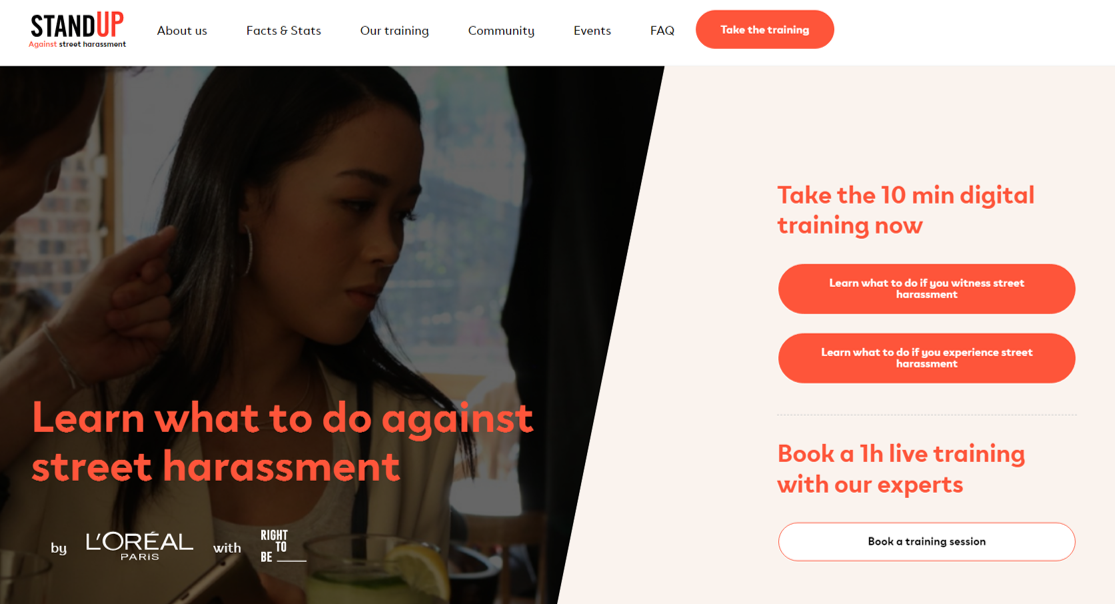
Task: Select Learn what to do if you experience harassment
Action: (x=927, y=358)
